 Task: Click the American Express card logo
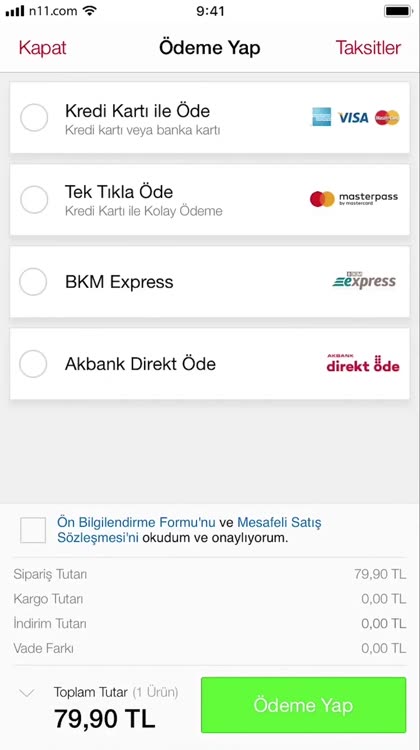321,117
